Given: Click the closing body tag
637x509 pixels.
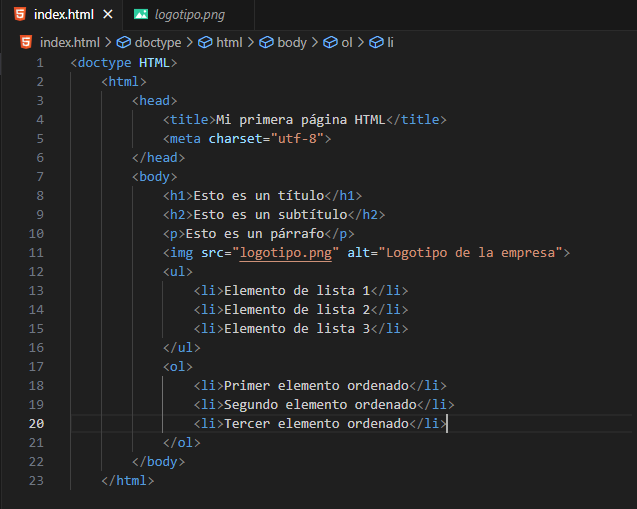Looking at the screenshot, I should click(x=158, y=462).
